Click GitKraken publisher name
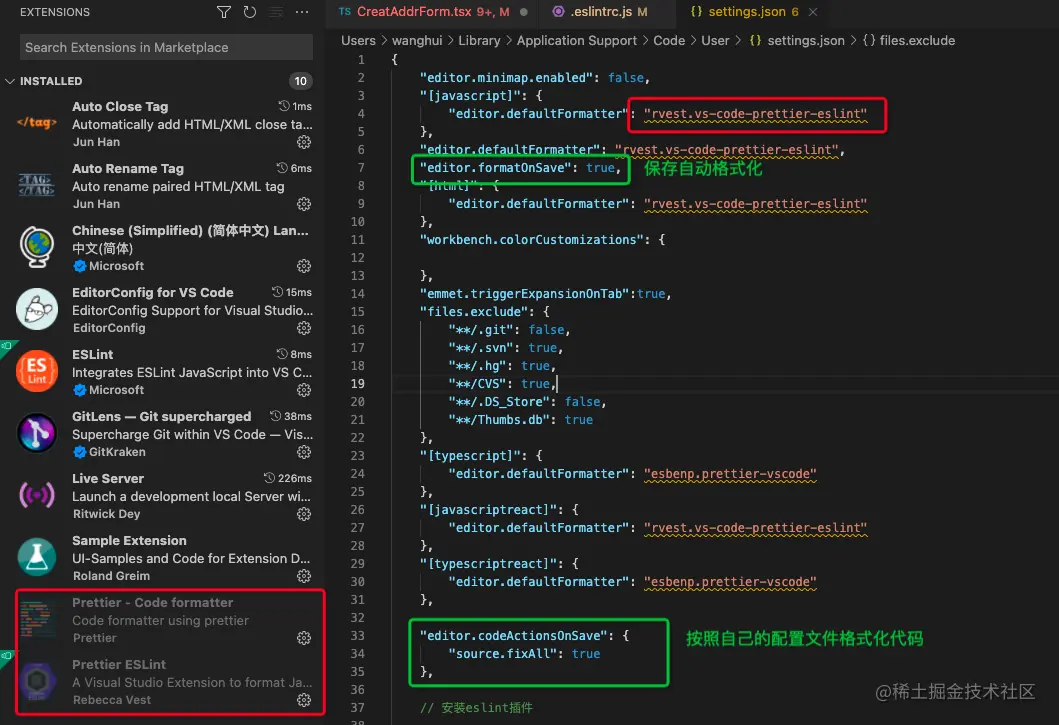This screenshot has height=725, width=1059. tap(117, 452)
